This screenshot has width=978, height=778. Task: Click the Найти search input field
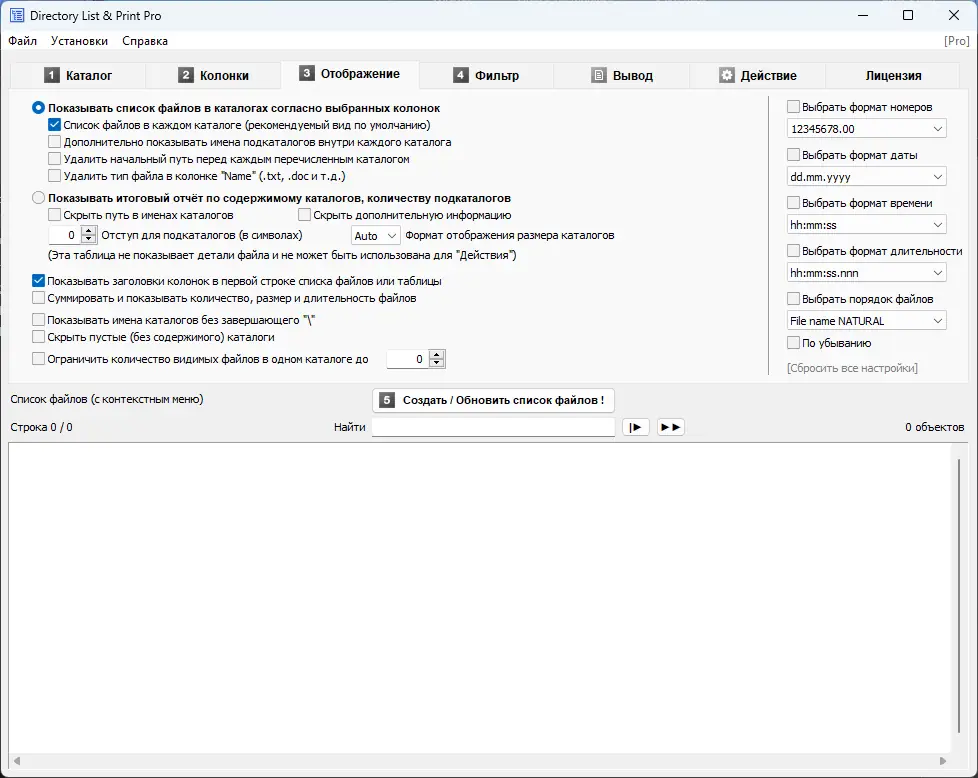(x=493, y=427)
